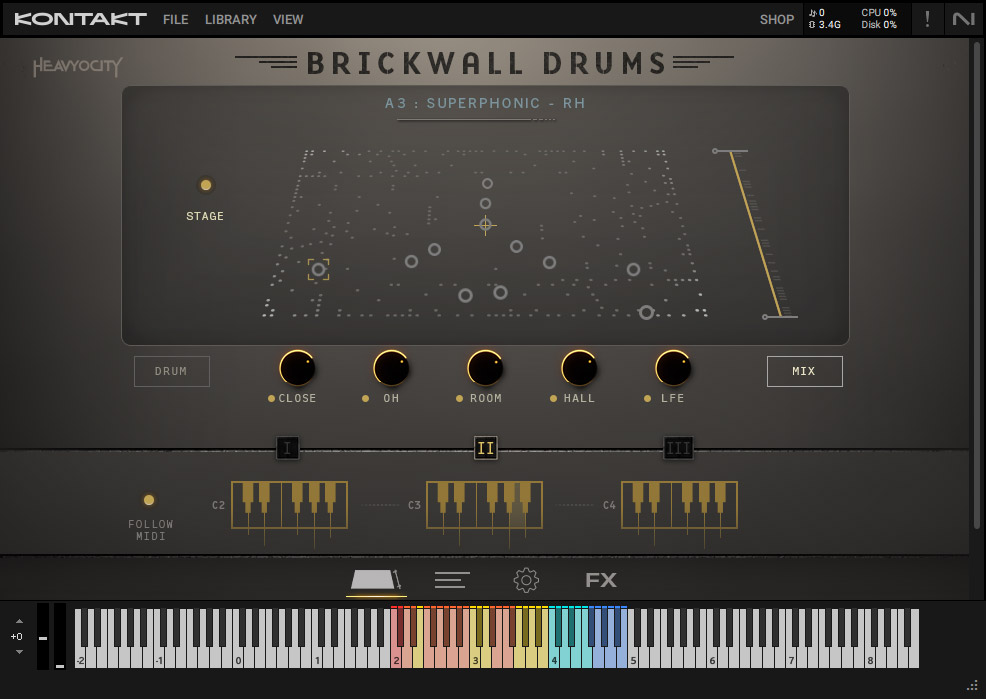Adjust the ROOM mic knob
986x699 pixels.
click(x=485, y=368)
